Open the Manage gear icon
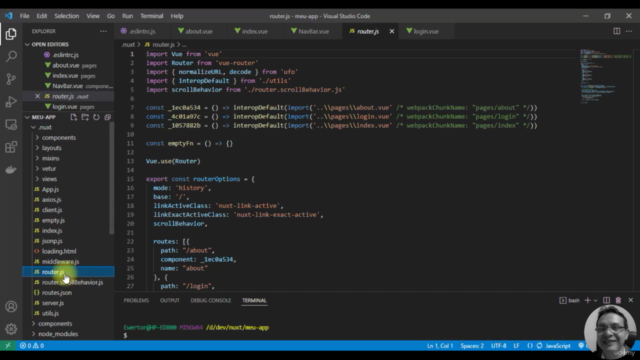This screenshot has width=640, height=360. coord(11,329)
